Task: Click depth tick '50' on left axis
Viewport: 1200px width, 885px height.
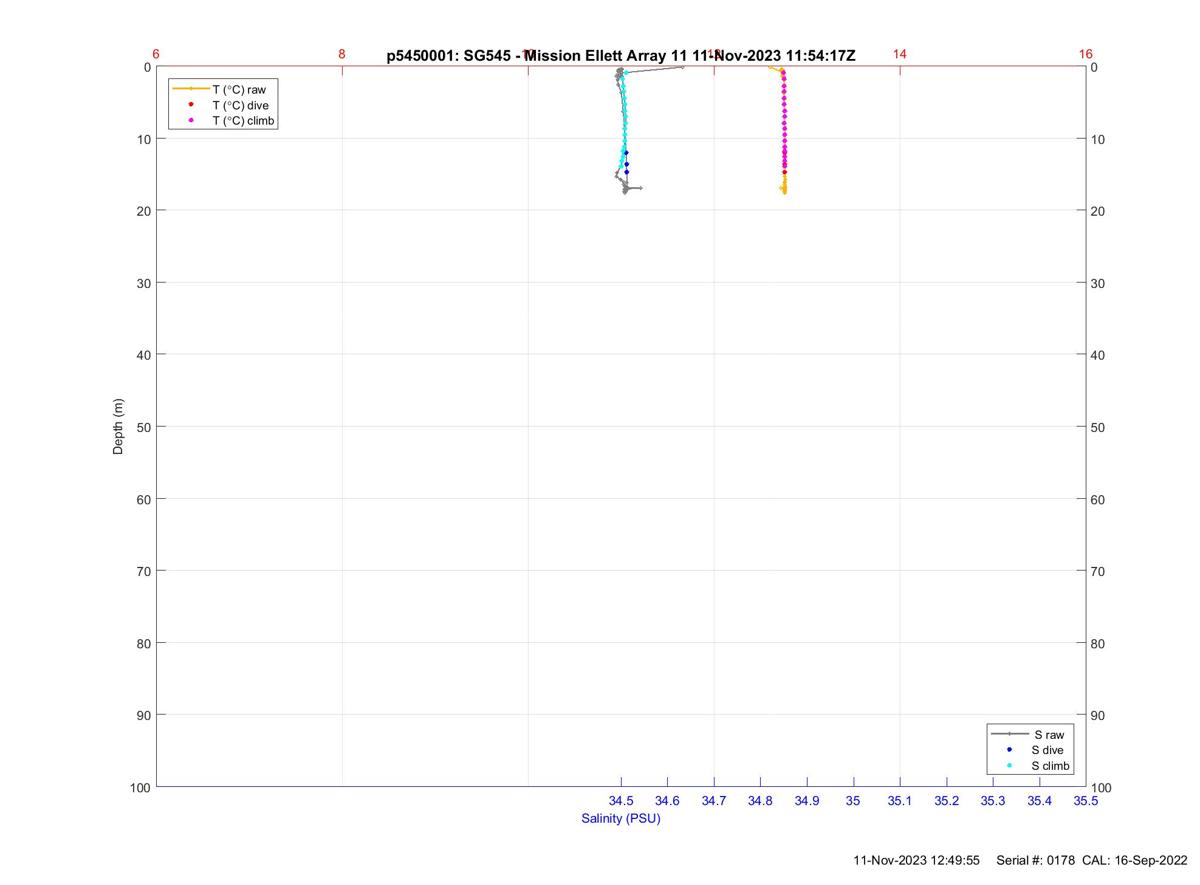Action: coord(143,427)
